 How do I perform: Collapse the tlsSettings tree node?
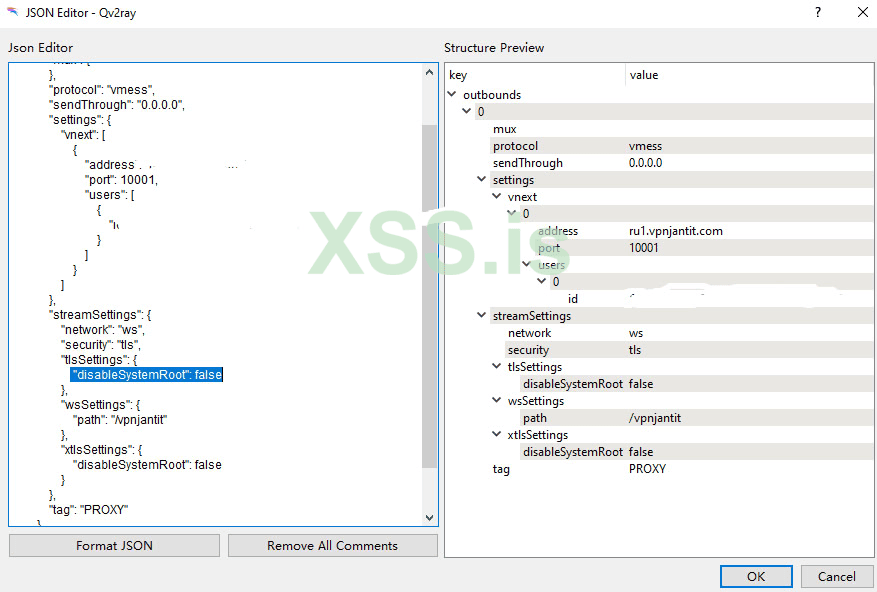click(497, 366)
